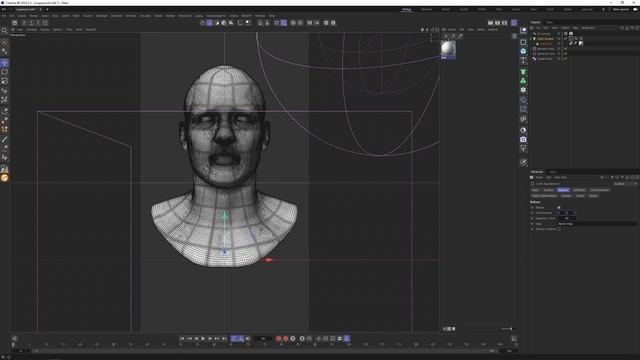Open the green Subdivision Surface generator icon
Viewport: 640px width, 360px height.
pyautogui.click(x=523, y=72)
